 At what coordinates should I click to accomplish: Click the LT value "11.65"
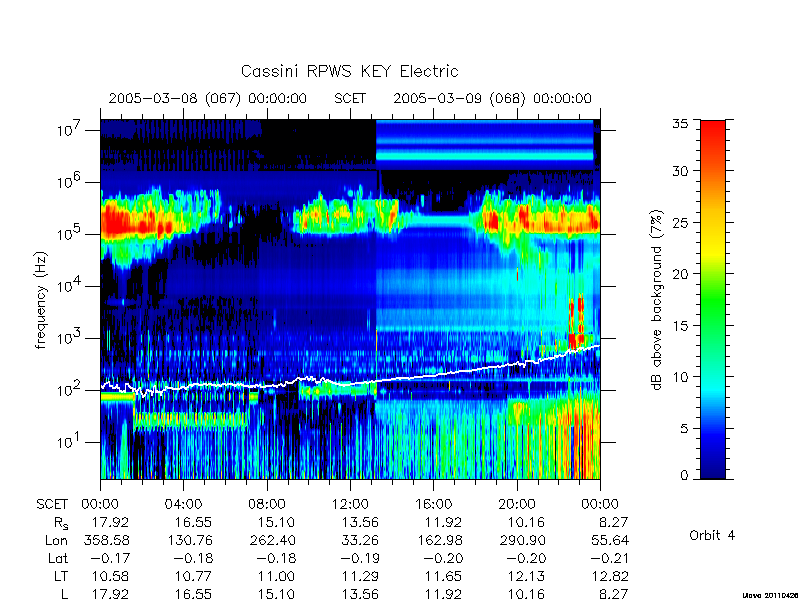[x=444, y=576]
